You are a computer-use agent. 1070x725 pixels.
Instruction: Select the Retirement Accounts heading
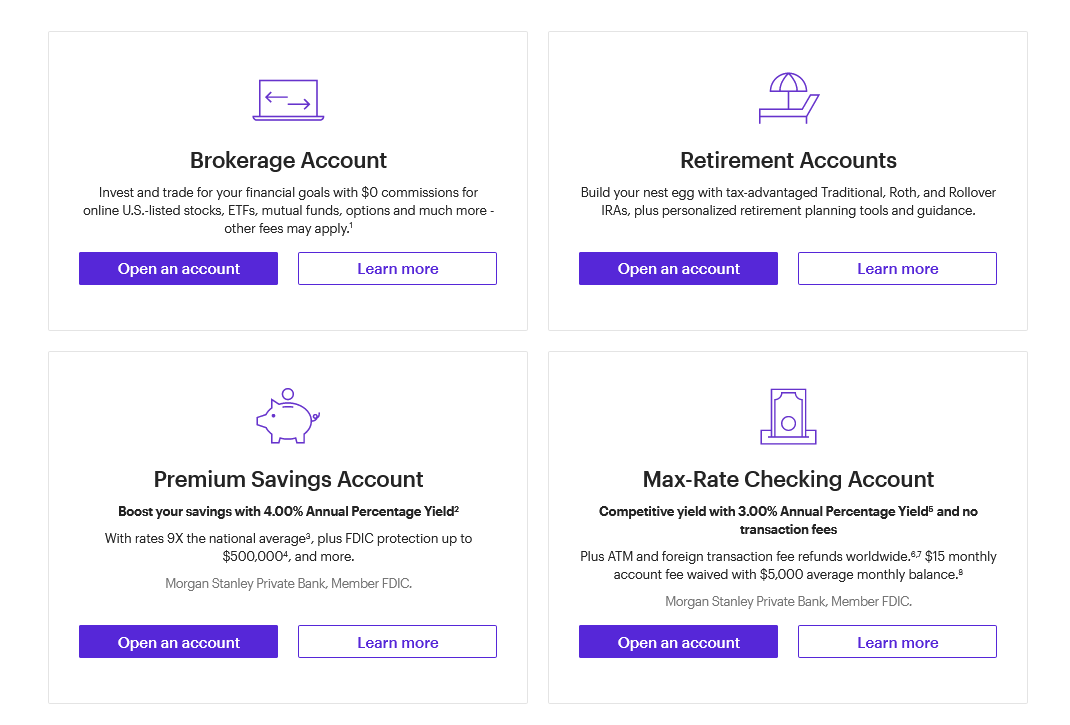[x=788, y=160]
